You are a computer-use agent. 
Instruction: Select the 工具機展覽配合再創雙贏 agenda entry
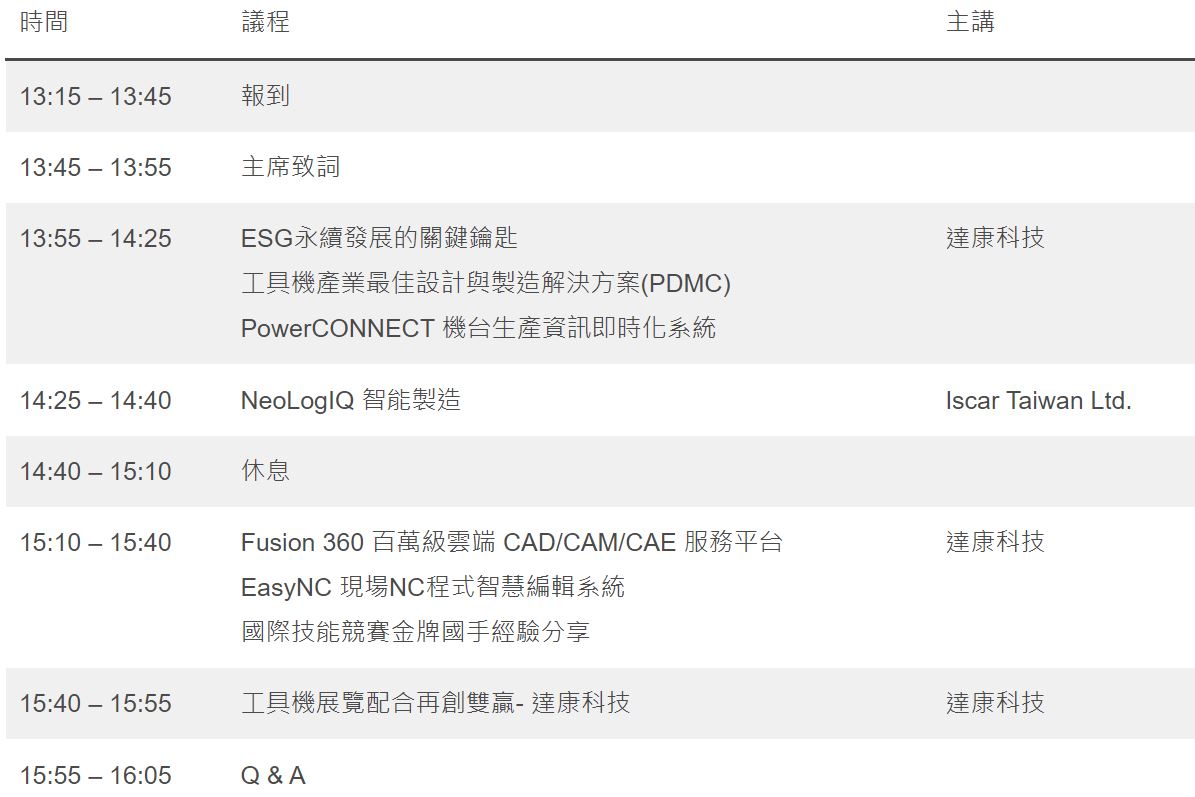[x=435, y=703]
